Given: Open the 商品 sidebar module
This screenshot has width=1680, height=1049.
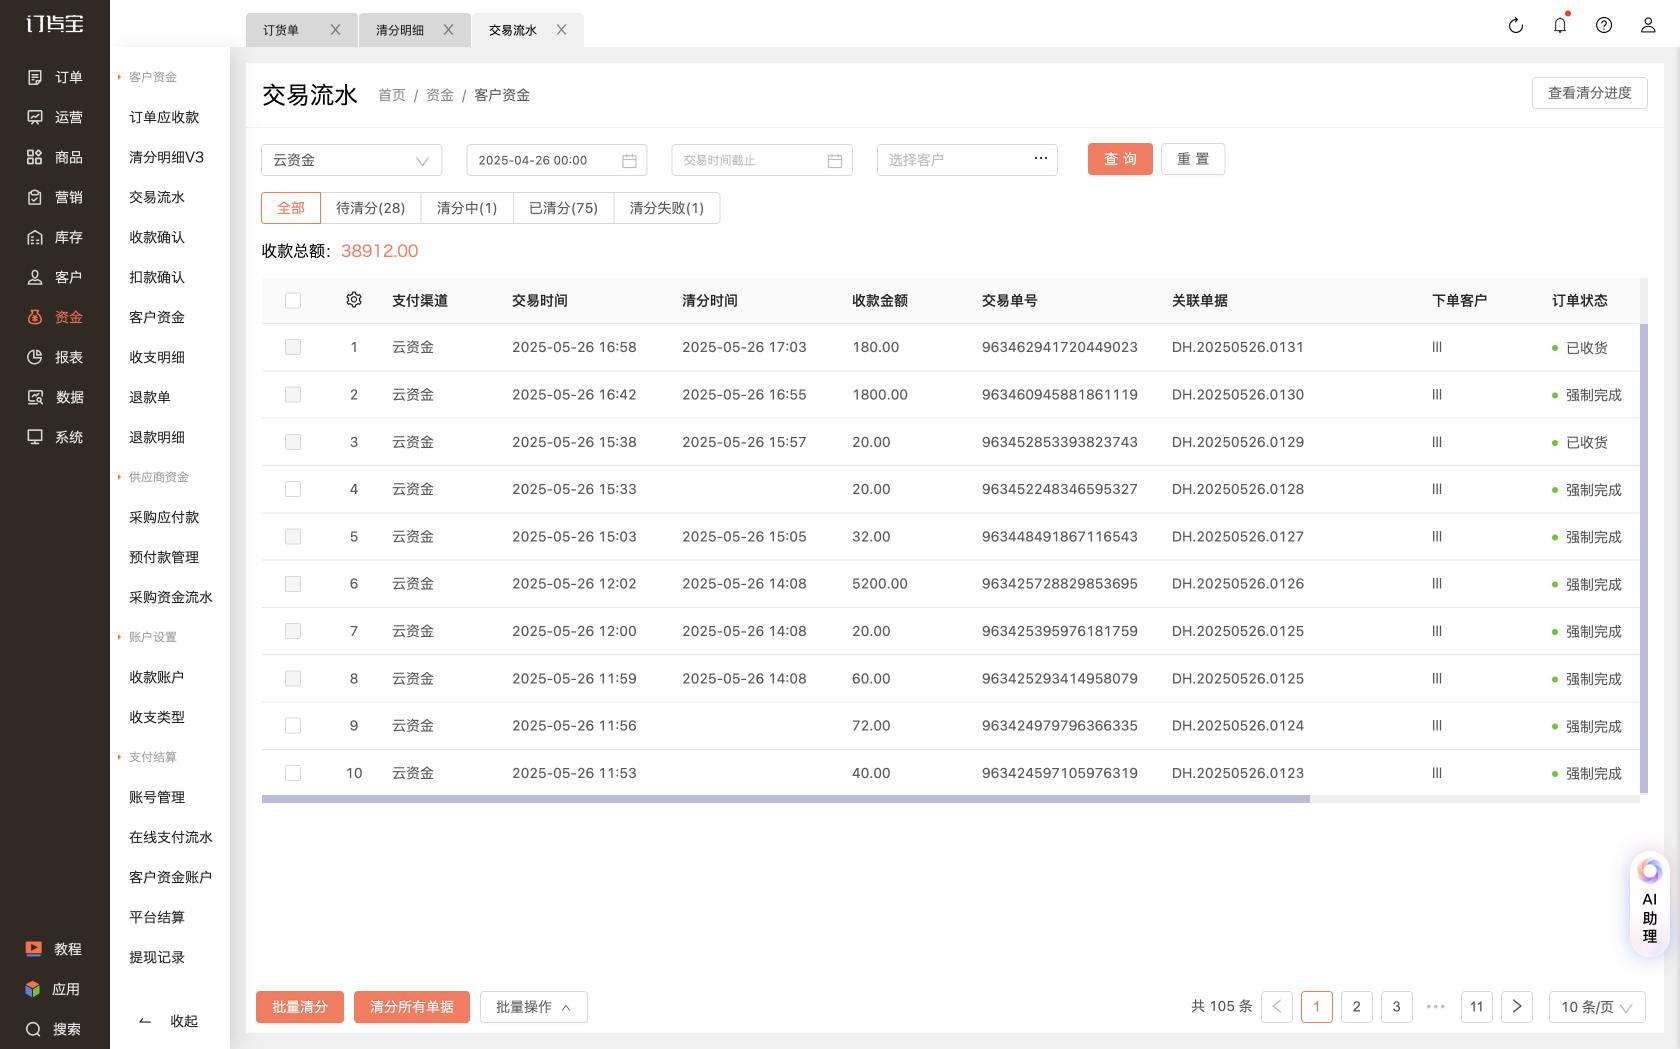Looking at the screenshot, I should point(55,157).
